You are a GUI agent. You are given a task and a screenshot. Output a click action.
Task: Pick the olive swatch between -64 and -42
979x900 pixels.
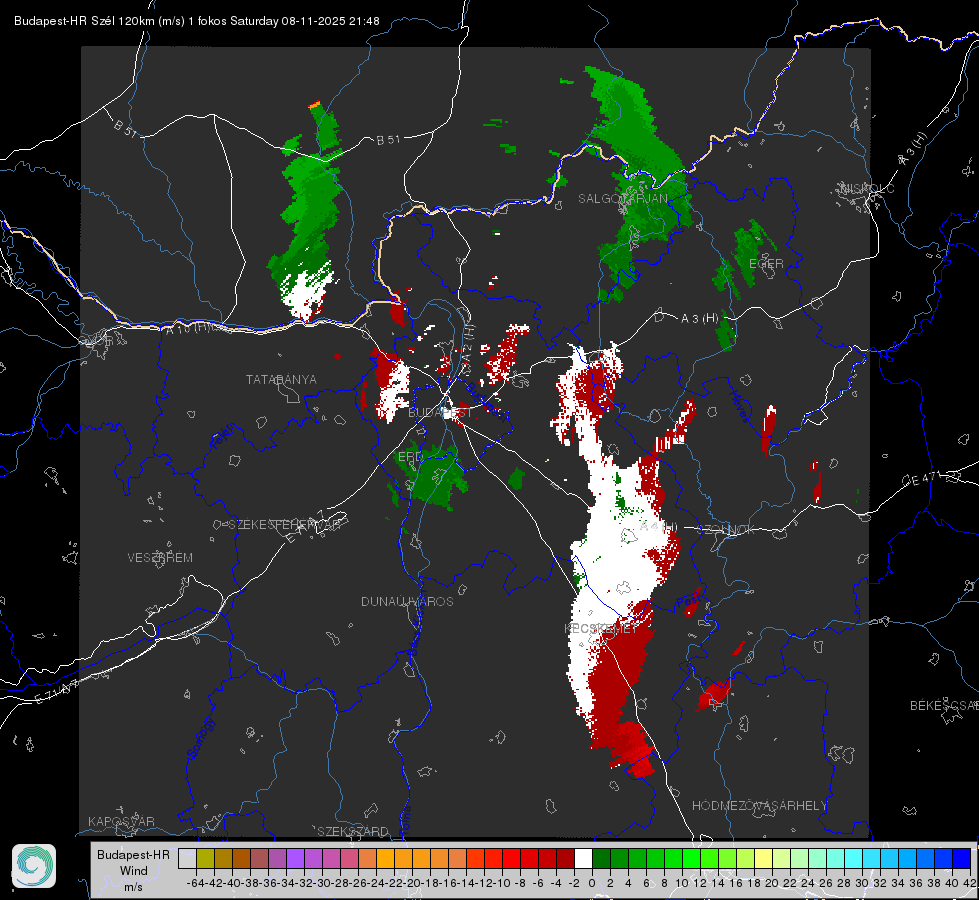click(x=205, y=859)
